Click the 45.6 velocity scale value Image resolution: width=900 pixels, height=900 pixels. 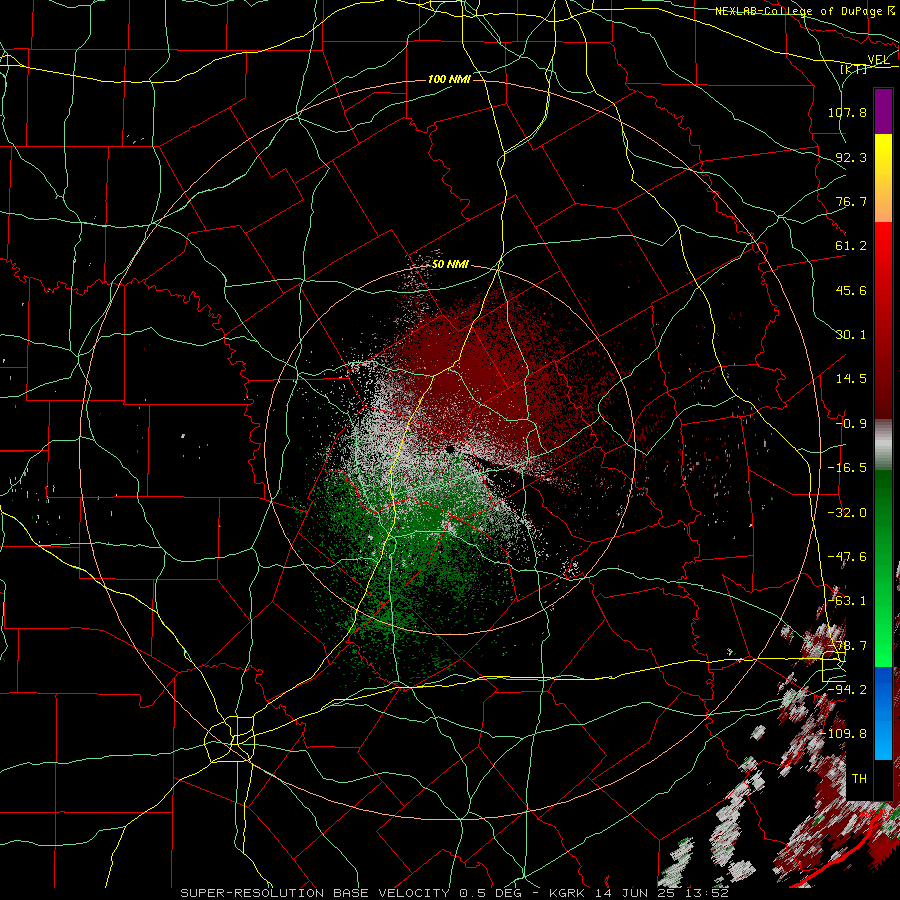[x=851, y=290]
